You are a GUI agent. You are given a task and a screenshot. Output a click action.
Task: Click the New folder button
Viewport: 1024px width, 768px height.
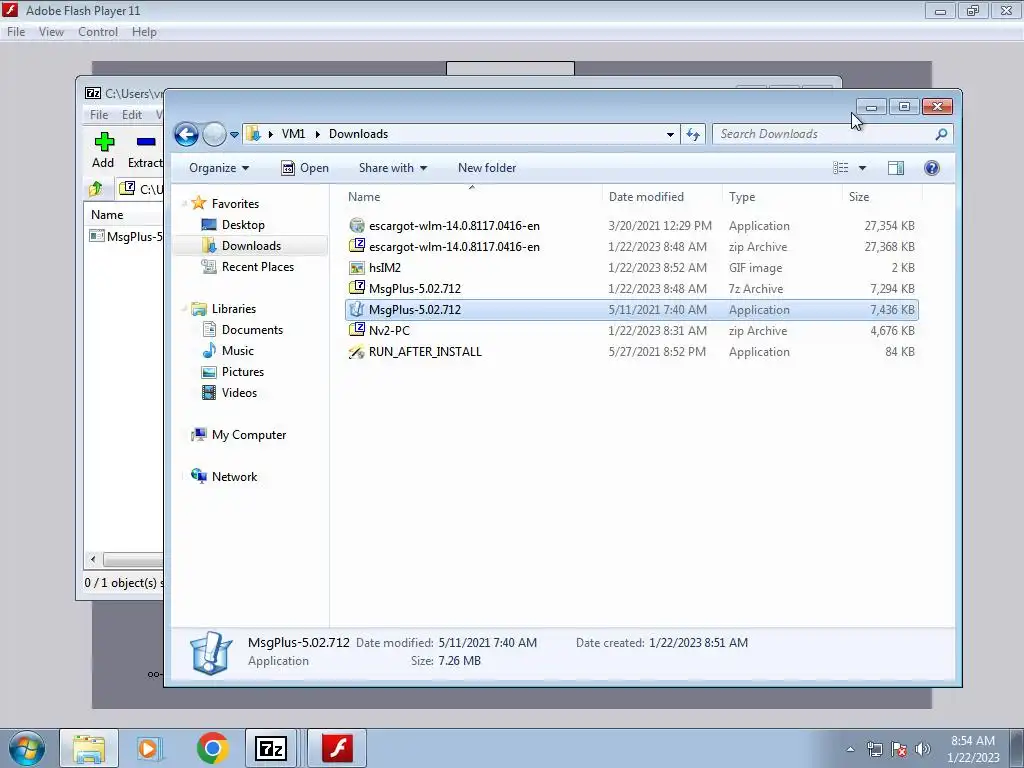[487, 168]
